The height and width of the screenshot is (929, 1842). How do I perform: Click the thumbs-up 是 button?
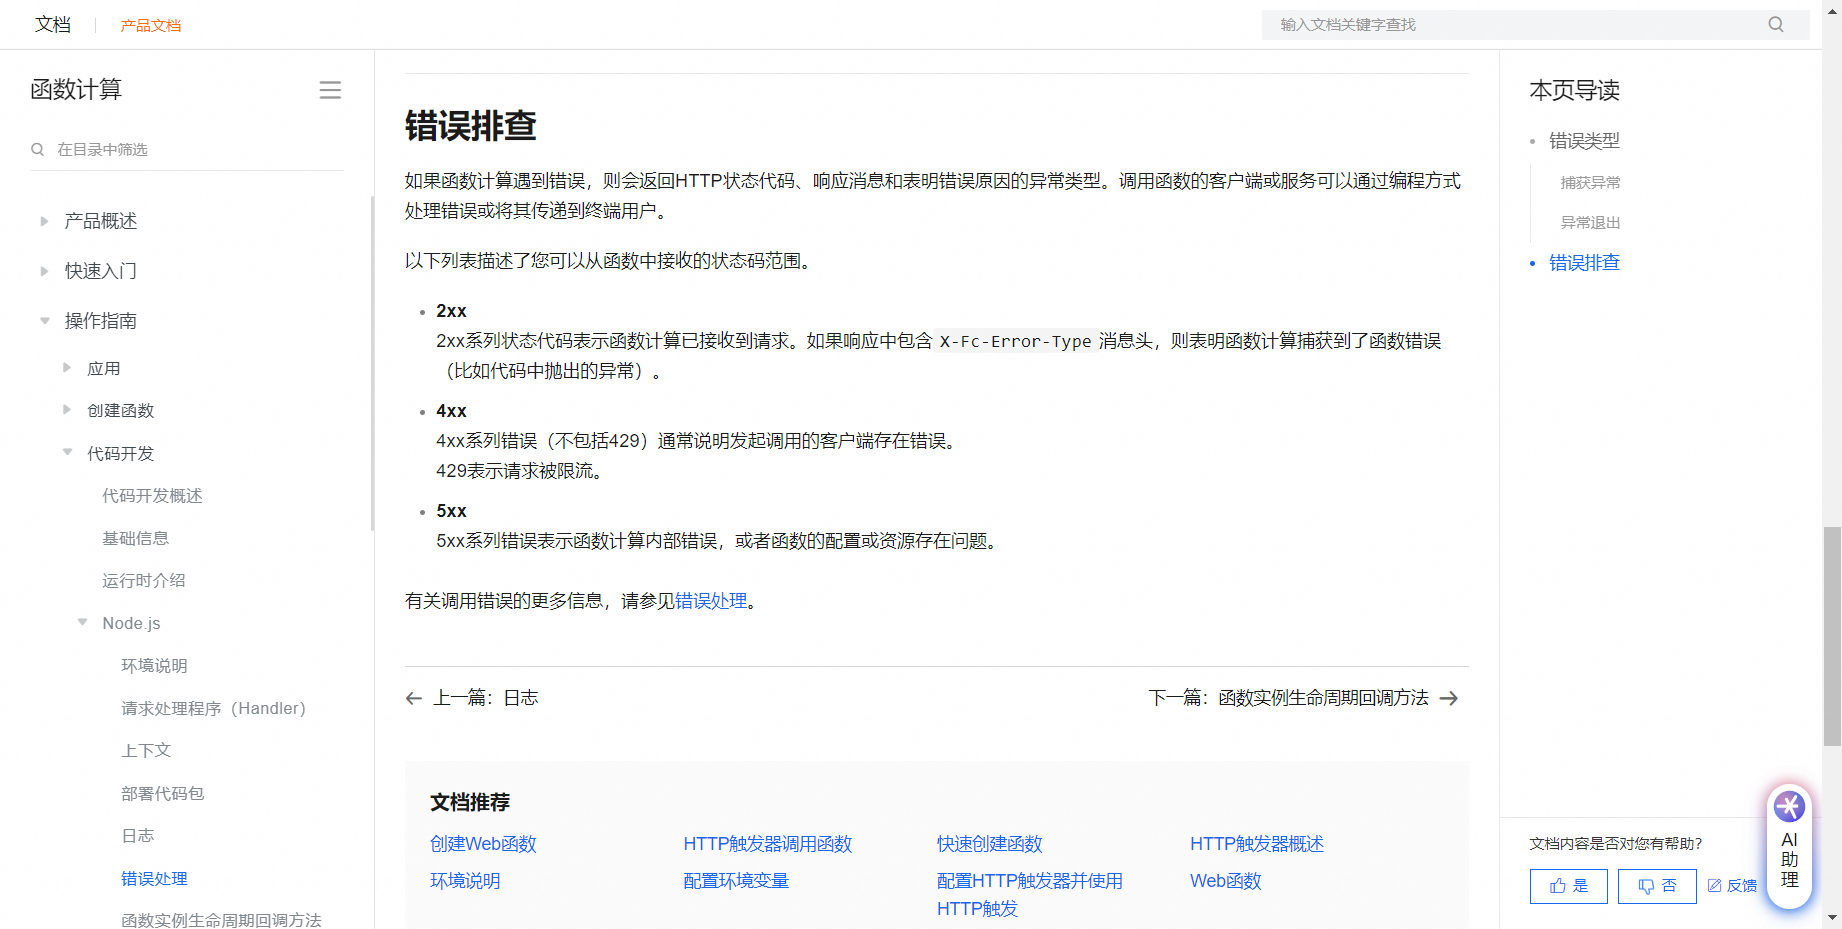tap(1568, 886)
